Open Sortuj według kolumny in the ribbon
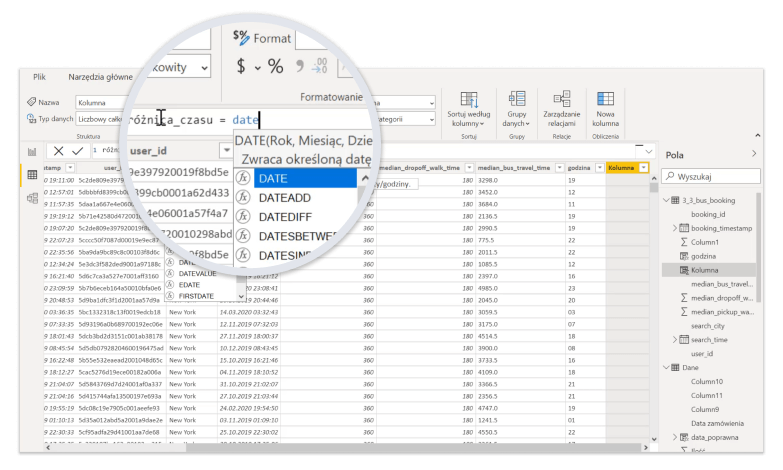Screen dimensions: 783x470 (468, 109)
